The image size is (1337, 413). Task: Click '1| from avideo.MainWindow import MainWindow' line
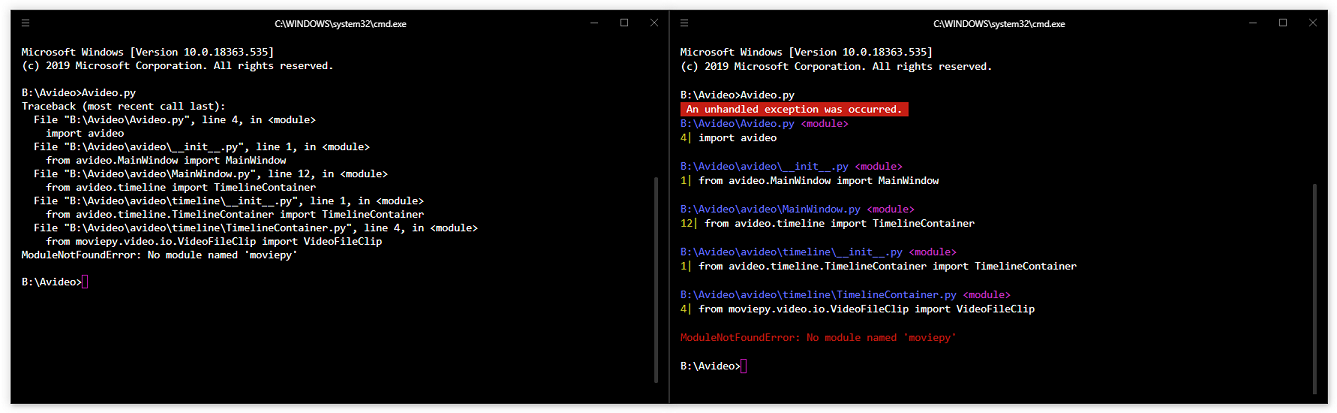(x=809, y=181)
